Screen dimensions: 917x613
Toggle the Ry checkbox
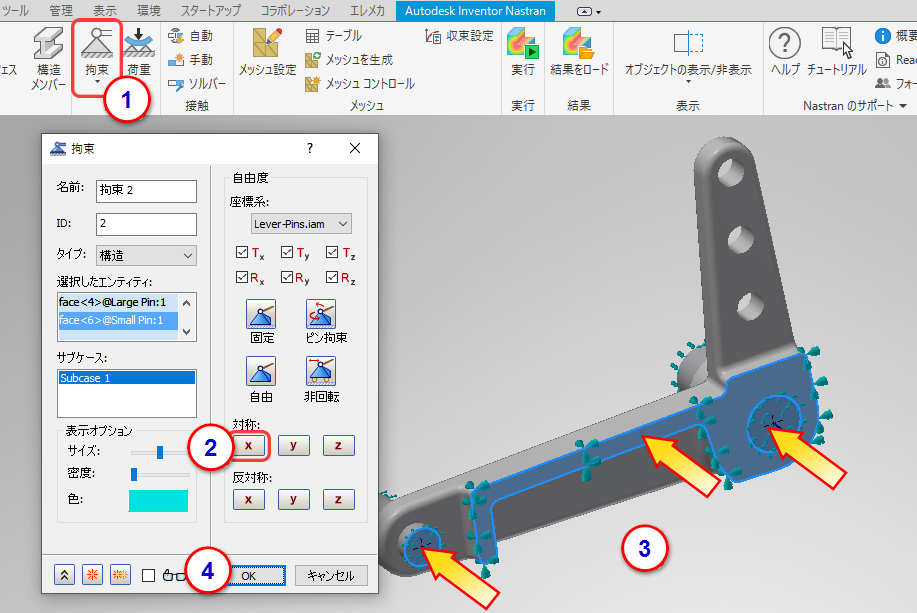coord(287,277)
